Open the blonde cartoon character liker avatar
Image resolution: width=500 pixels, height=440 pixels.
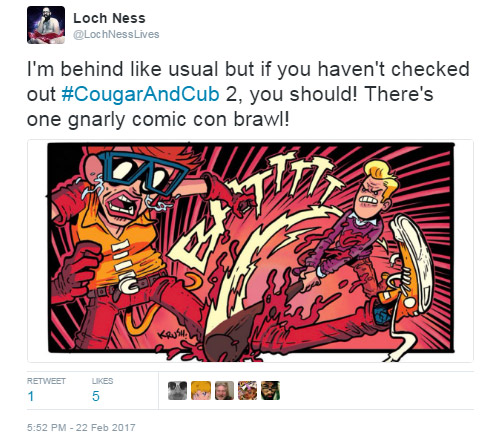click(x=201, y=390)
